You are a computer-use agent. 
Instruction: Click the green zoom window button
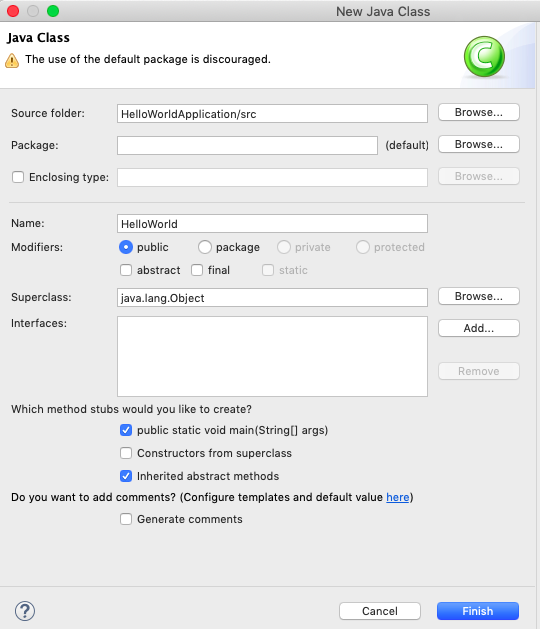53,11
